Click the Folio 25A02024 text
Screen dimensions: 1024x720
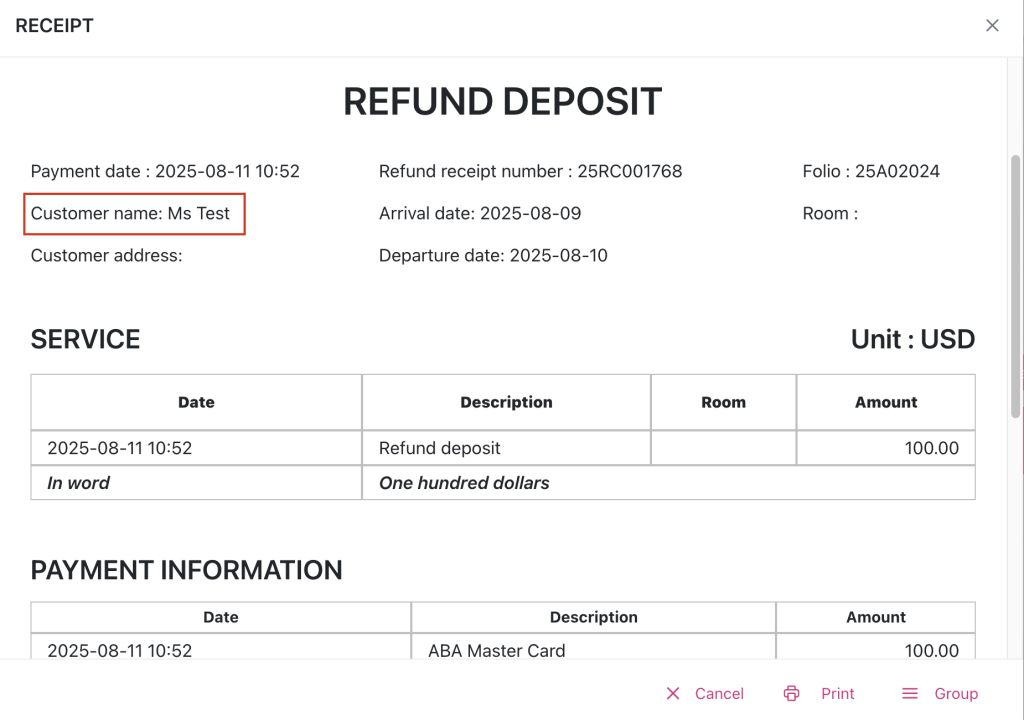click(870, 172)
